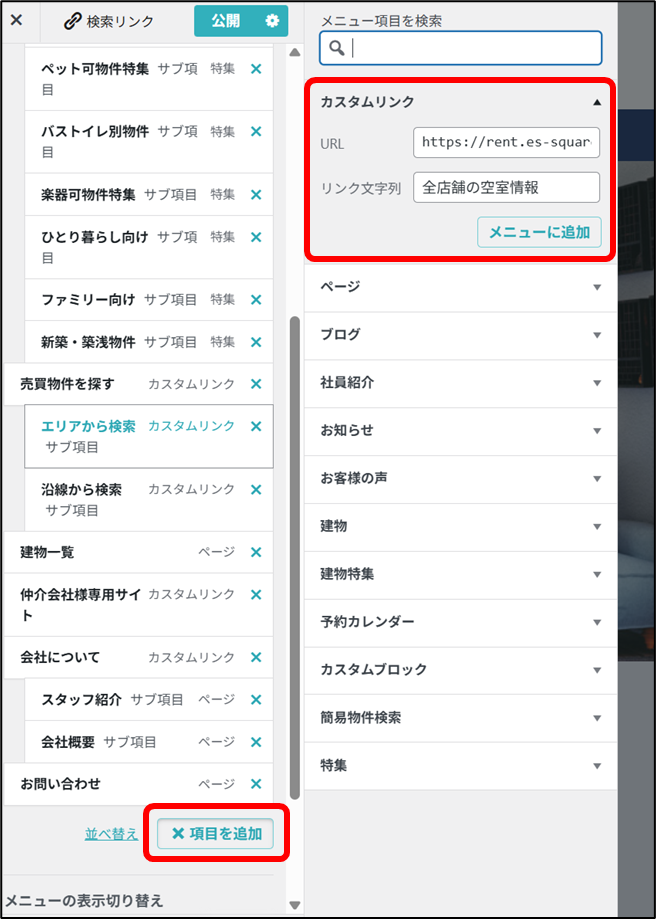
Task: Close the customizer with the X icon
Action: (16, 20)
